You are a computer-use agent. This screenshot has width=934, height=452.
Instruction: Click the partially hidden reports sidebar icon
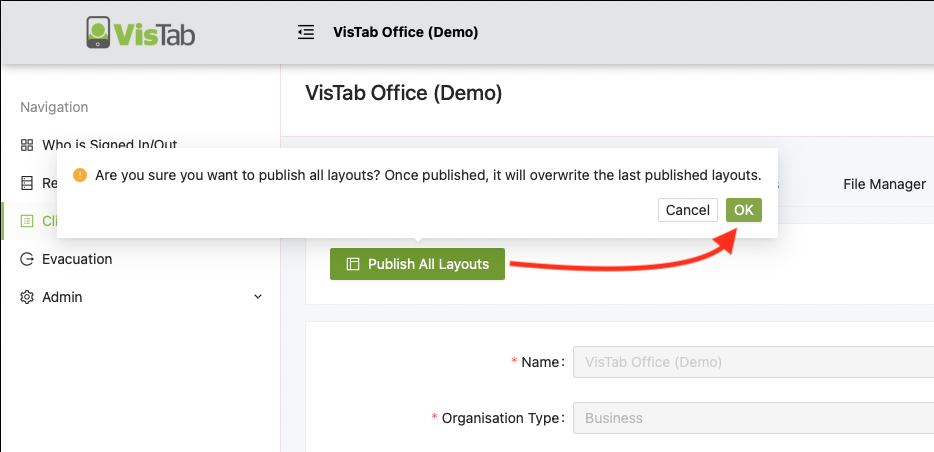pos(27,183)
